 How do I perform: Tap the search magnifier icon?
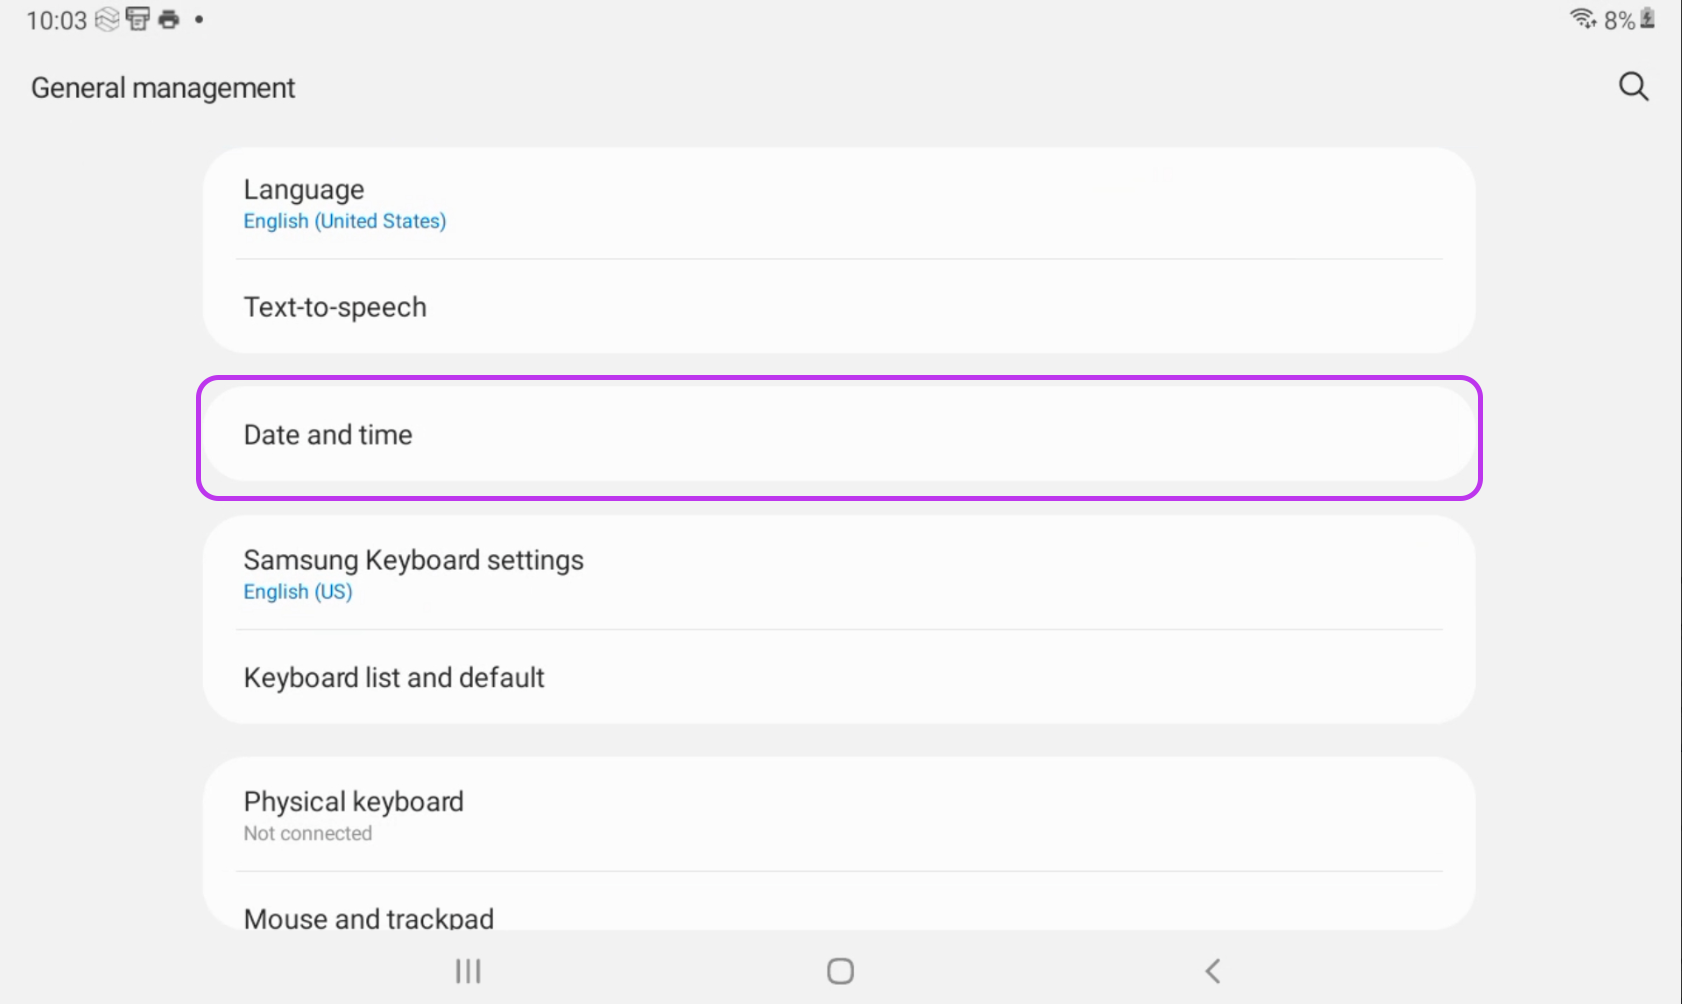[x=1633, y=87]
